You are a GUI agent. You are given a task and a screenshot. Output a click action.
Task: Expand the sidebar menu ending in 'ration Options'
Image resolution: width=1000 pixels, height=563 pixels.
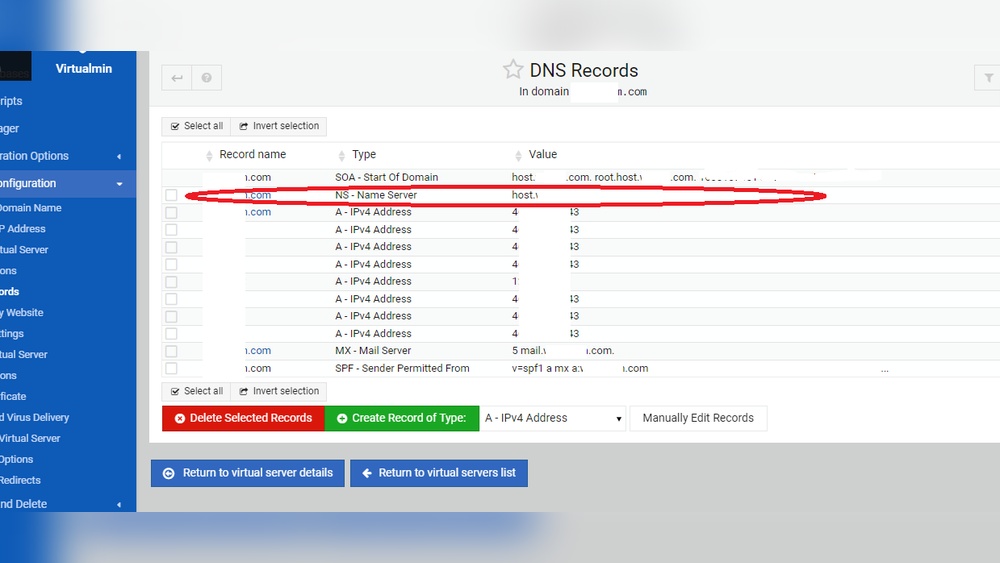(x=68, y=156)
